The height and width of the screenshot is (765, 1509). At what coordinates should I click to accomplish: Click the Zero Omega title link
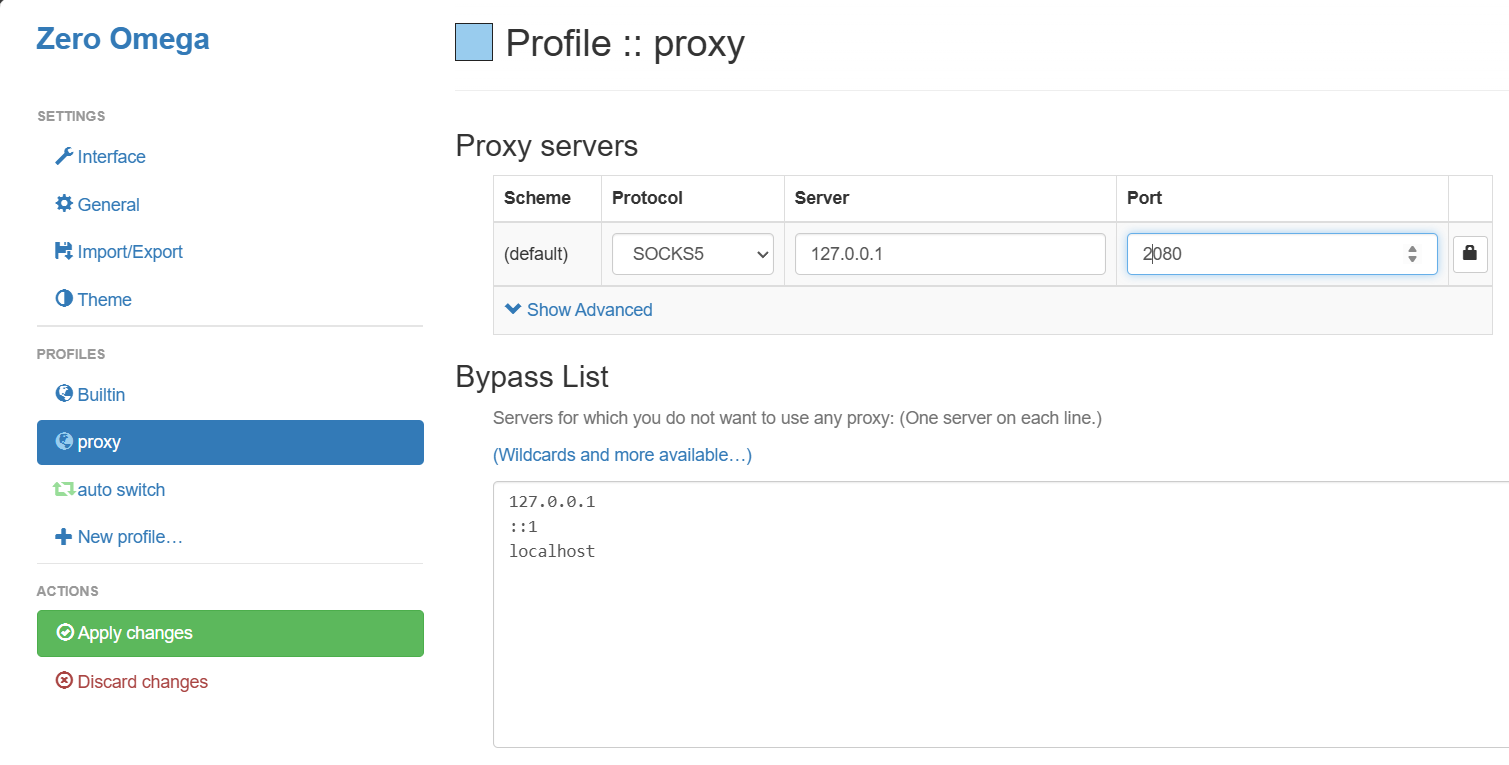[x=123, y=39]
